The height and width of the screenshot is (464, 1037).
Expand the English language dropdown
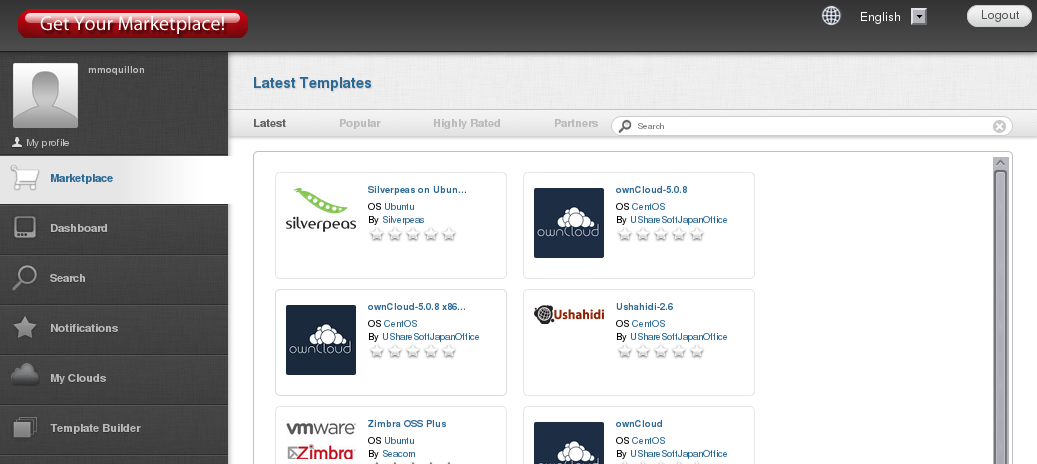pos(919,17)
